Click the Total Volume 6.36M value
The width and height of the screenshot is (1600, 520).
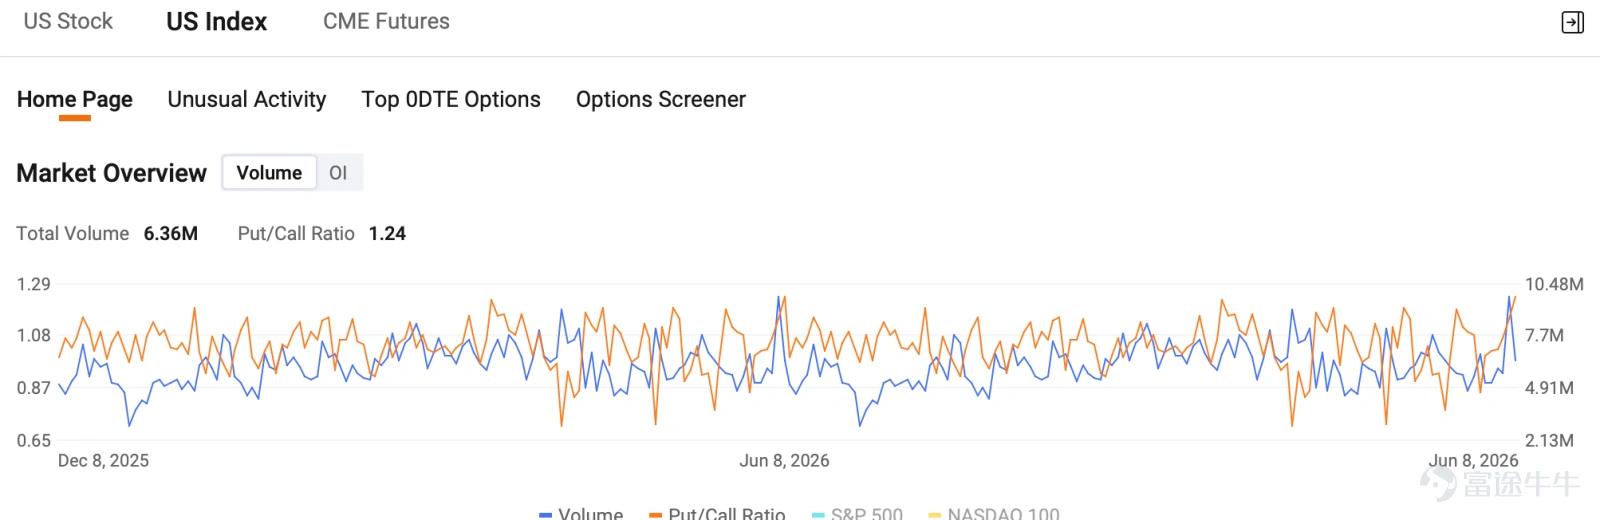[x=171, y=234]
